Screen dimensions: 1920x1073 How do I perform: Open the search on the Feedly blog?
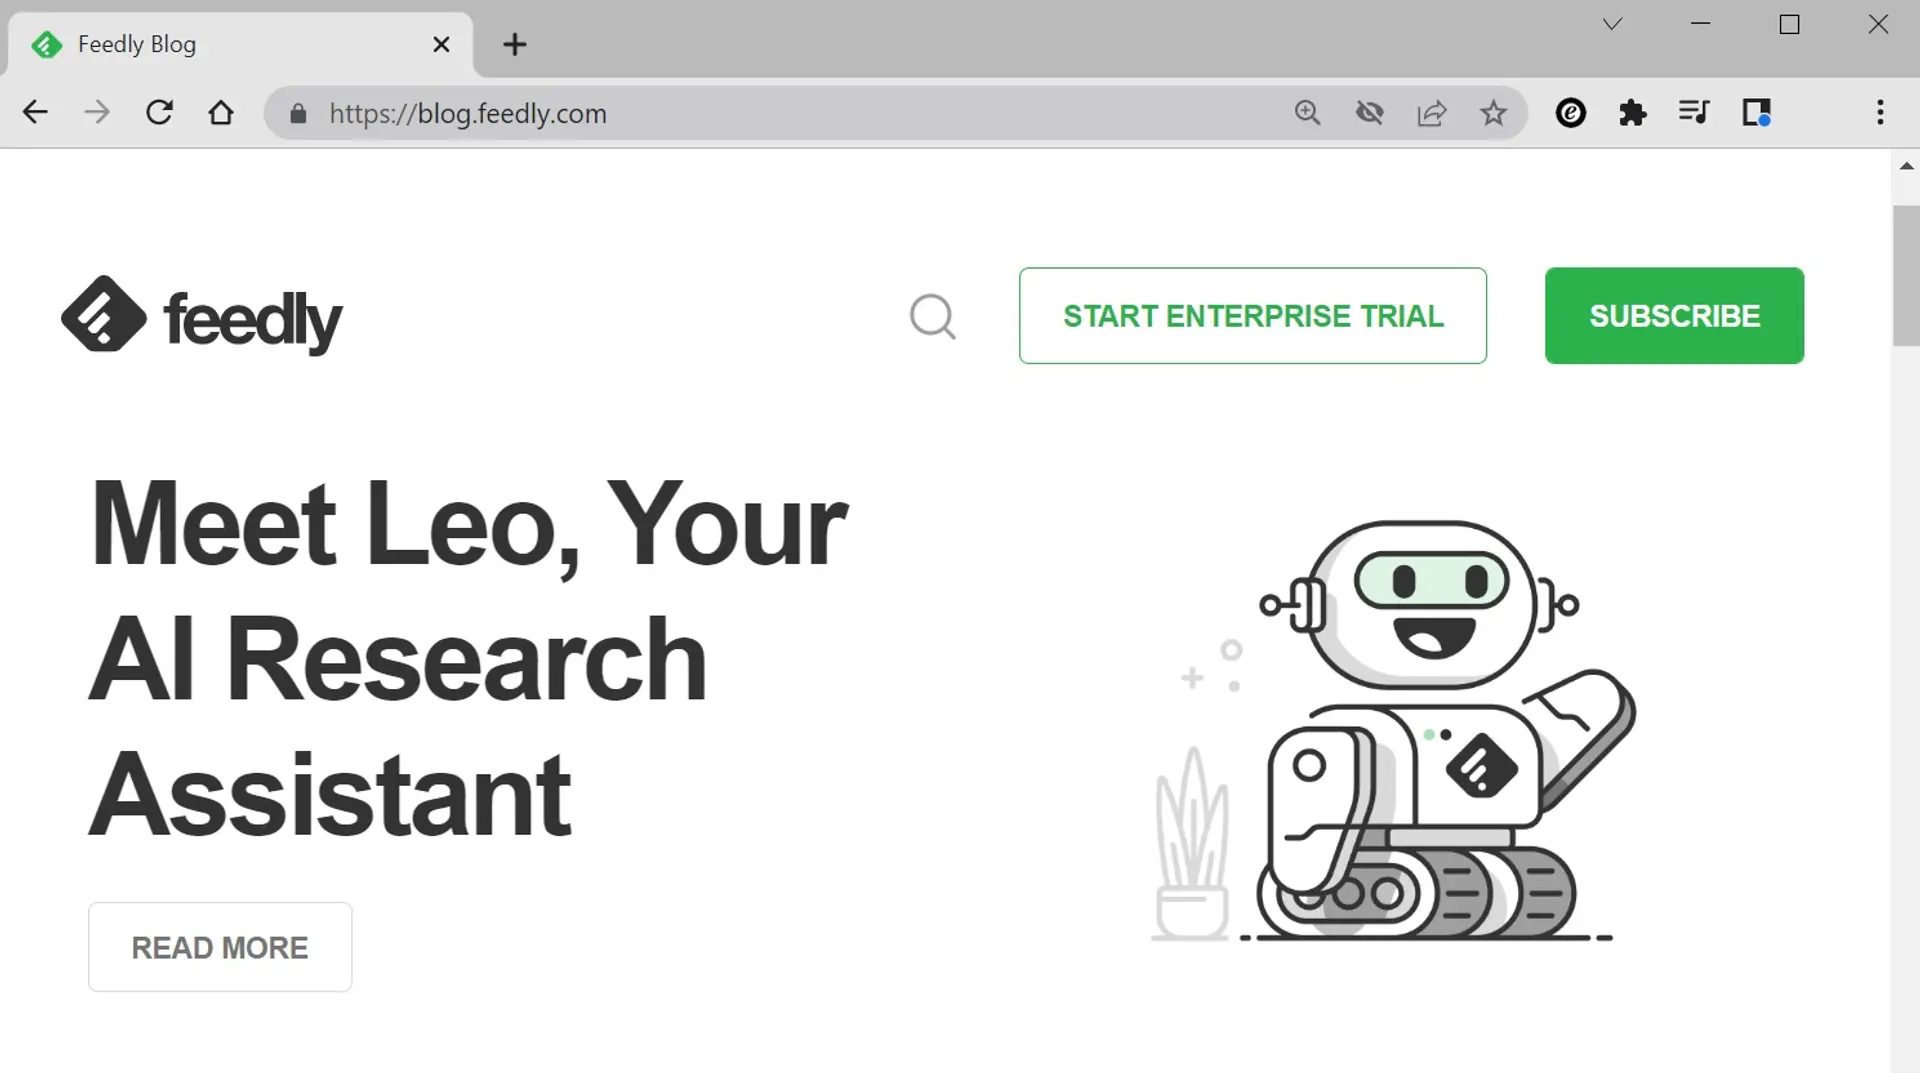tap(933, 316)
